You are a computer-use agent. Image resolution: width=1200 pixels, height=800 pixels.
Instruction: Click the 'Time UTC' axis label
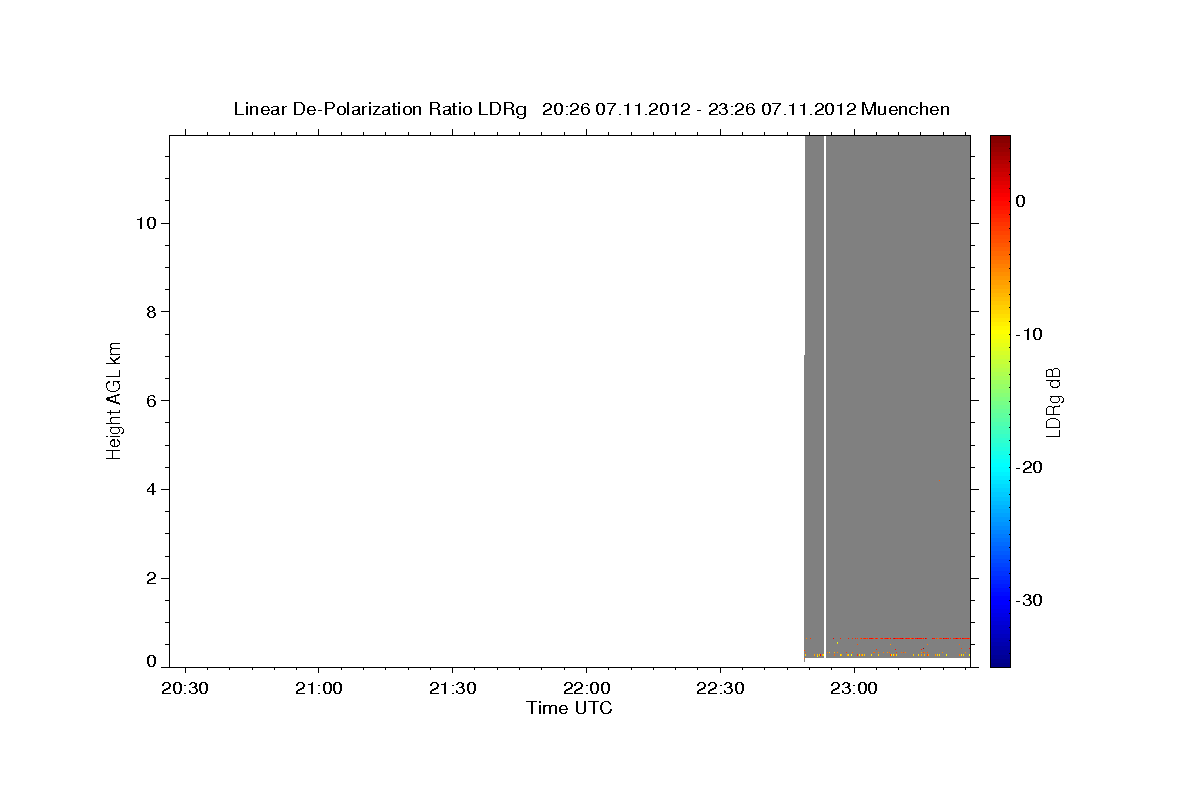[569, 708]
